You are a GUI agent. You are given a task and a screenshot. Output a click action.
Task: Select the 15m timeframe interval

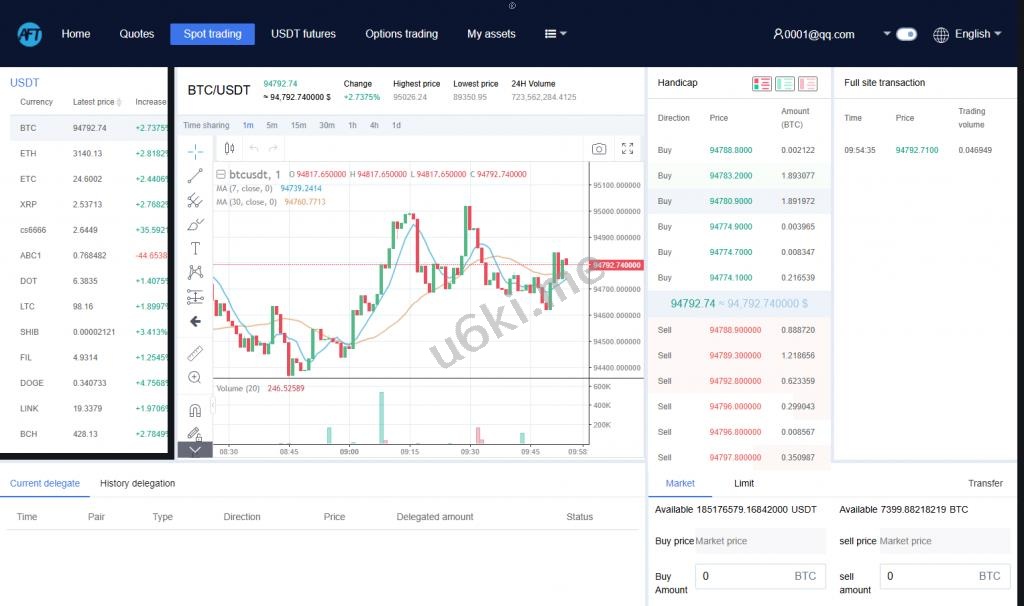point(298,125)
